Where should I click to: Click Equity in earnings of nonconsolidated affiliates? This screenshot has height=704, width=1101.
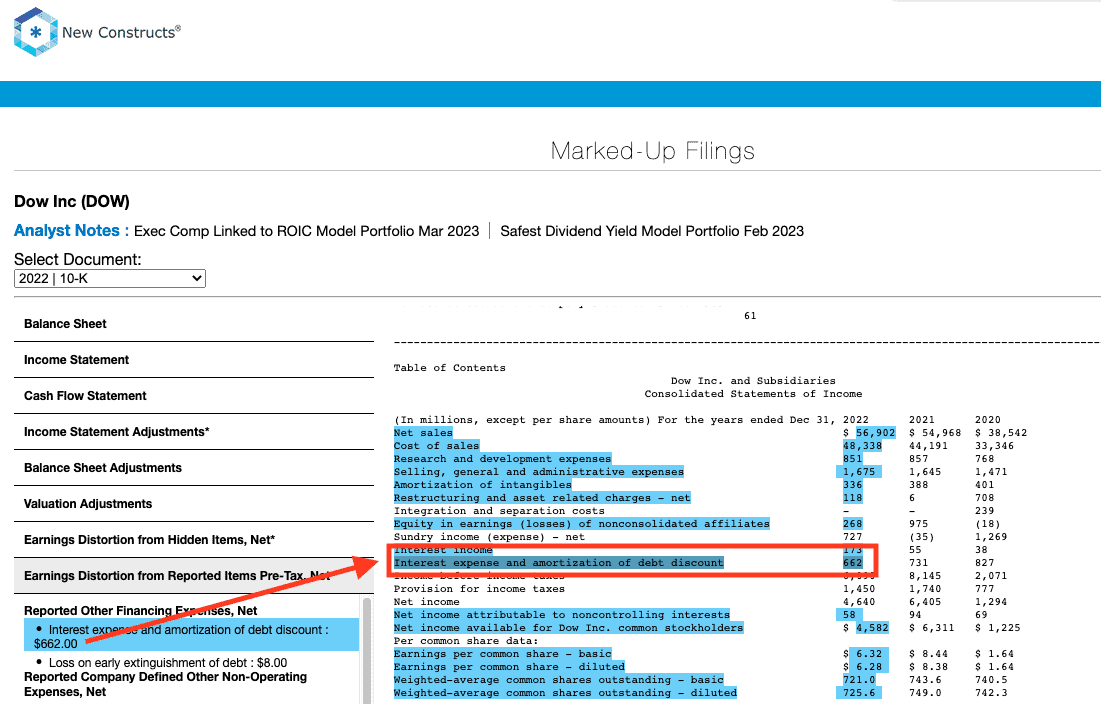pos(581,524)
